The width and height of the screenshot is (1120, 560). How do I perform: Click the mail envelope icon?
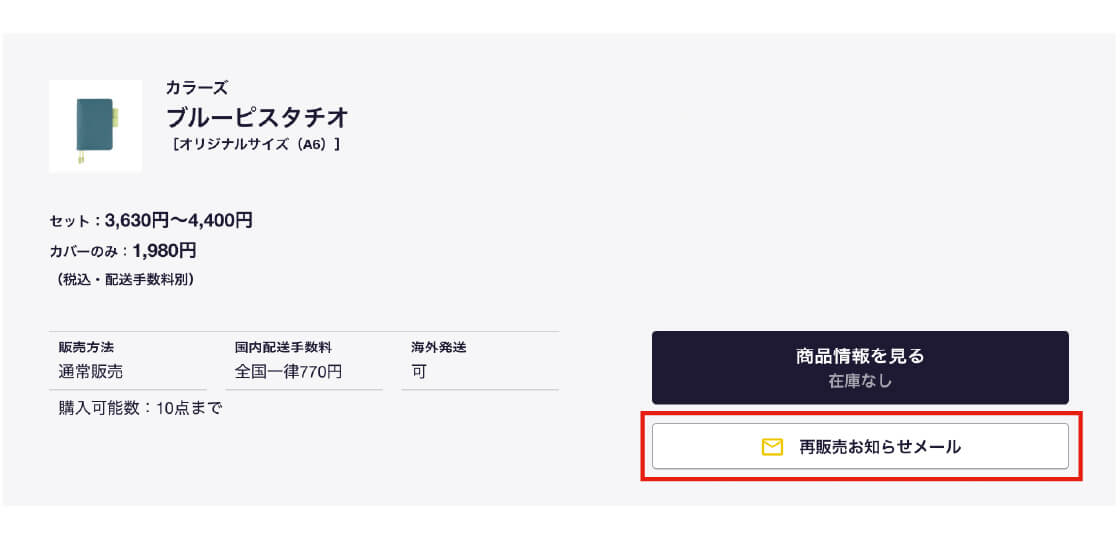[772, 447]
